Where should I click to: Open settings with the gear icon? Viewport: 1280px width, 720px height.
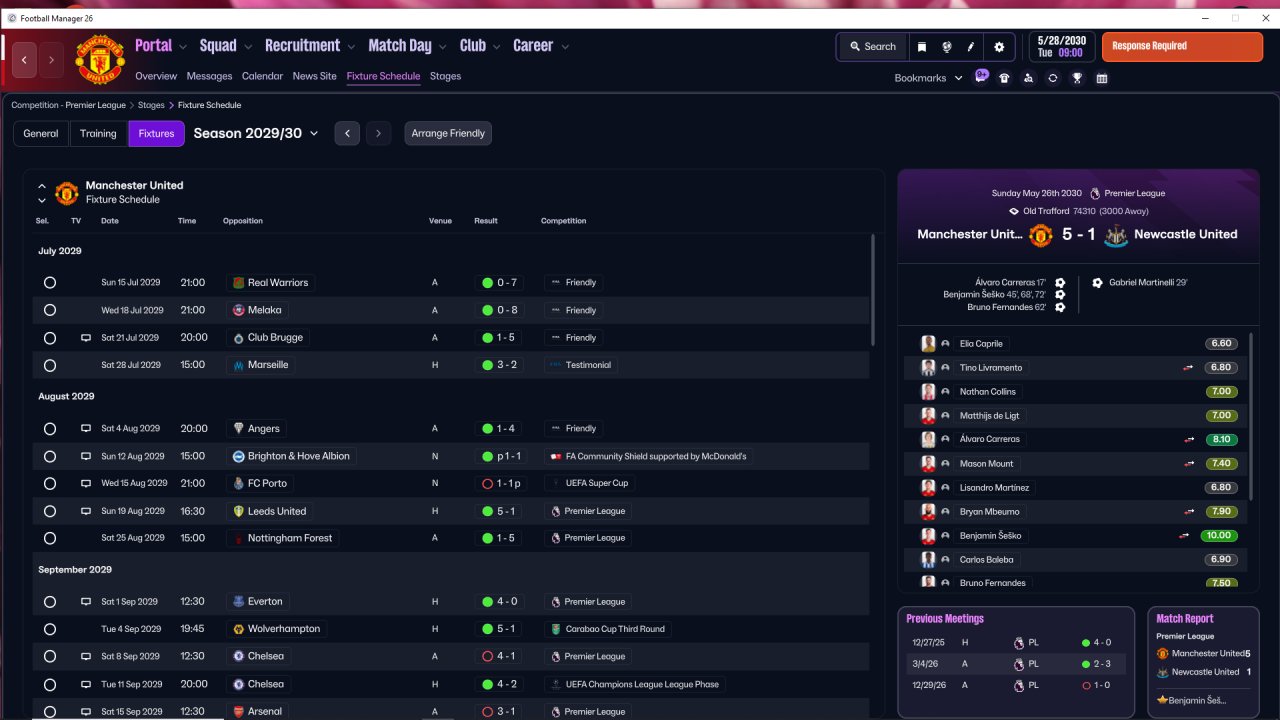pos(999,47)
